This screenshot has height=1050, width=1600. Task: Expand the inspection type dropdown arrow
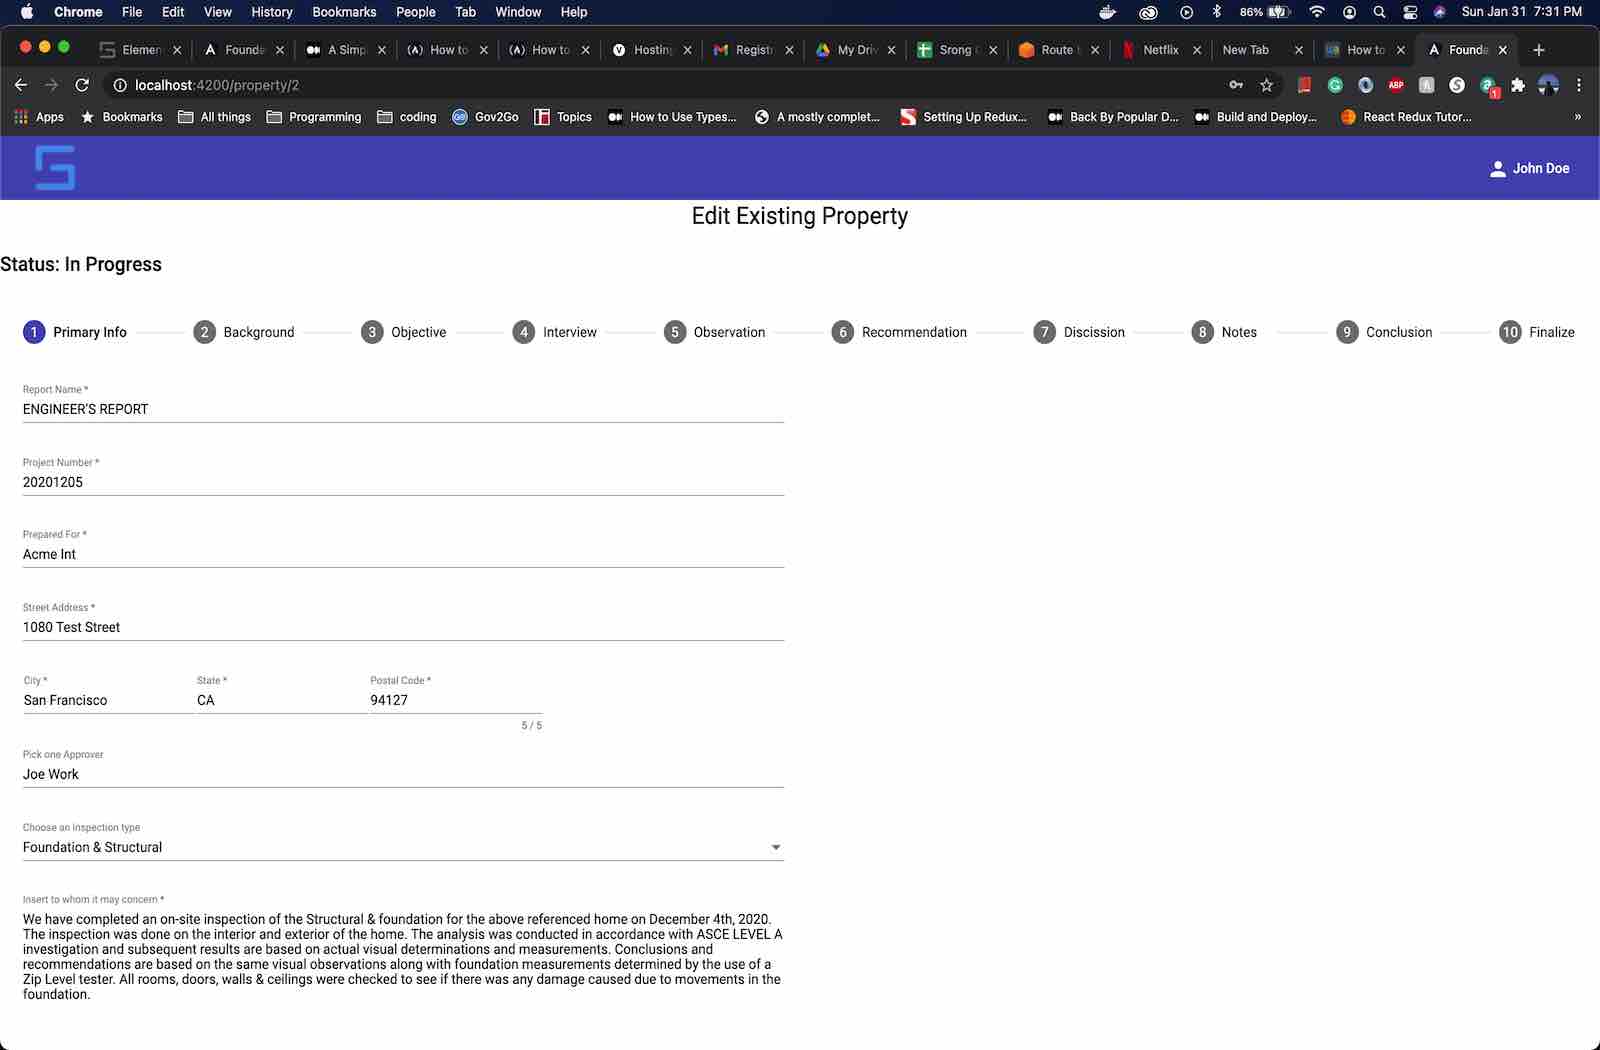(x=776, y=848)
